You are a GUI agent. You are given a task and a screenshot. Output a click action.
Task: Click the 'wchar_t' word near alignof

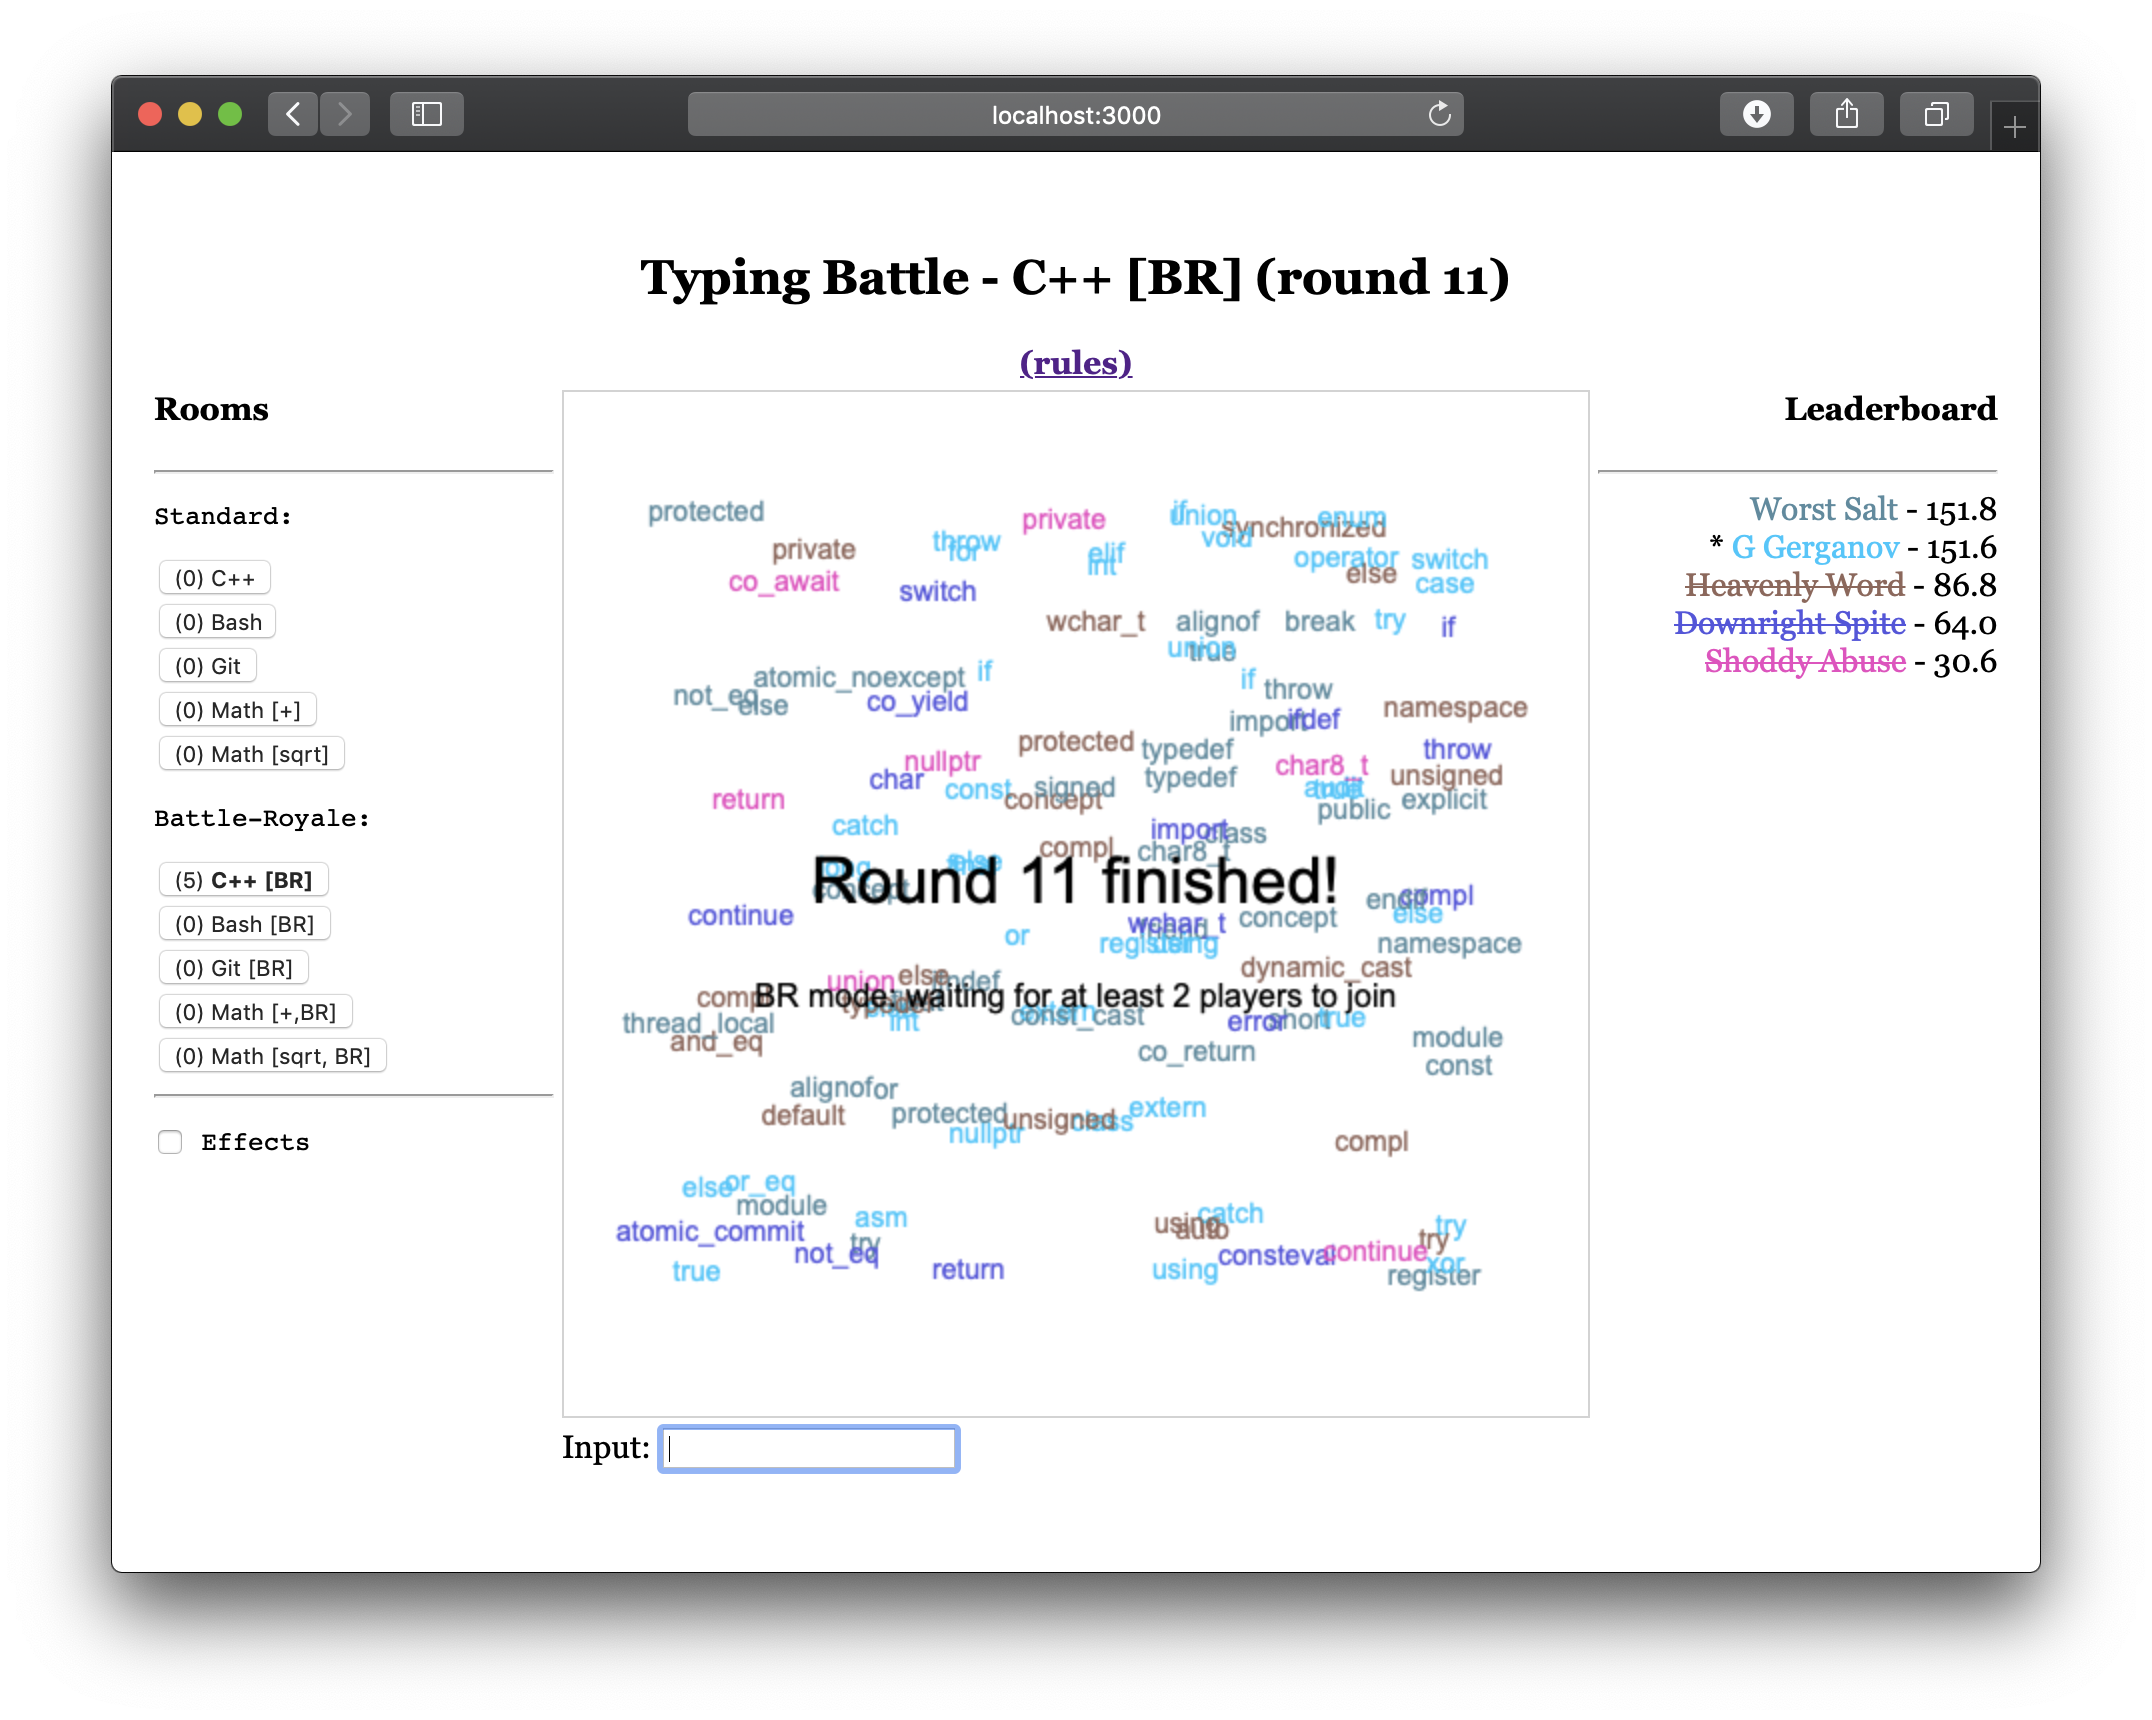(1095, 622)
